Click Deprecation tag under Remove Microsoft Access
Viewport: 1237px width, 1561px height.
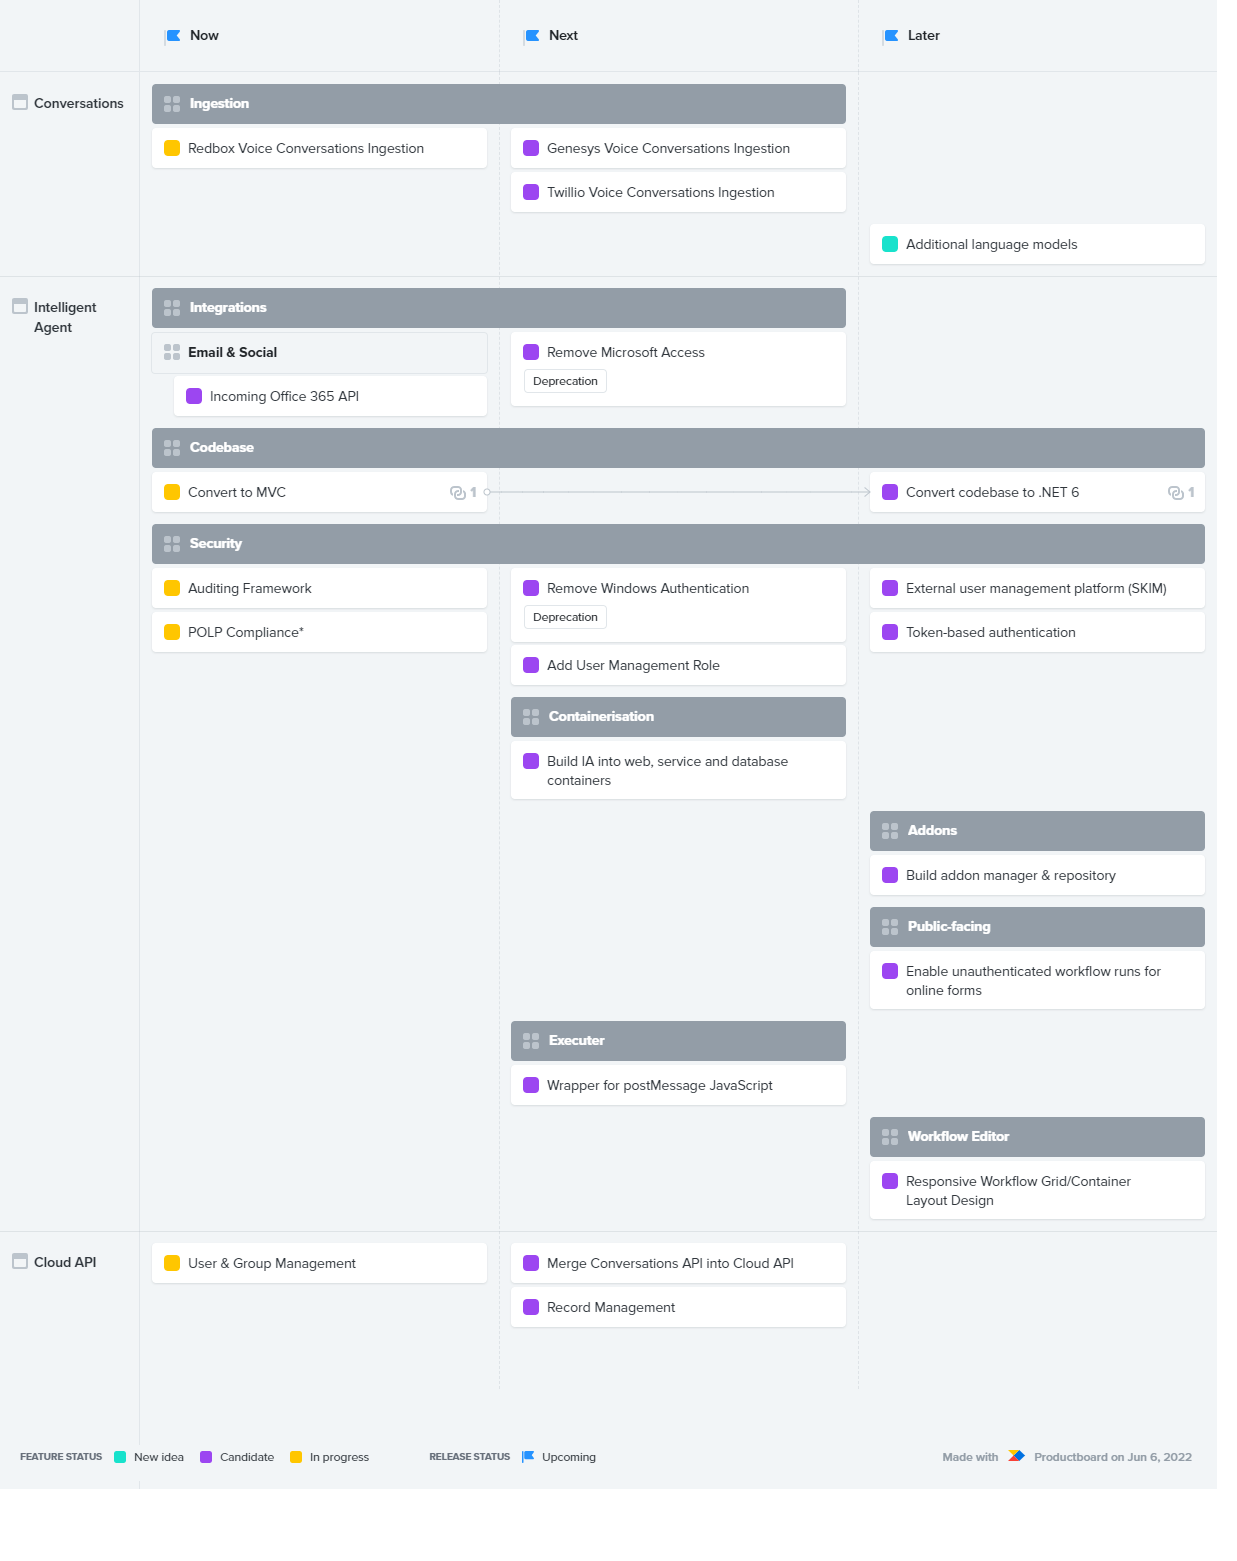[x=565, y=381]
